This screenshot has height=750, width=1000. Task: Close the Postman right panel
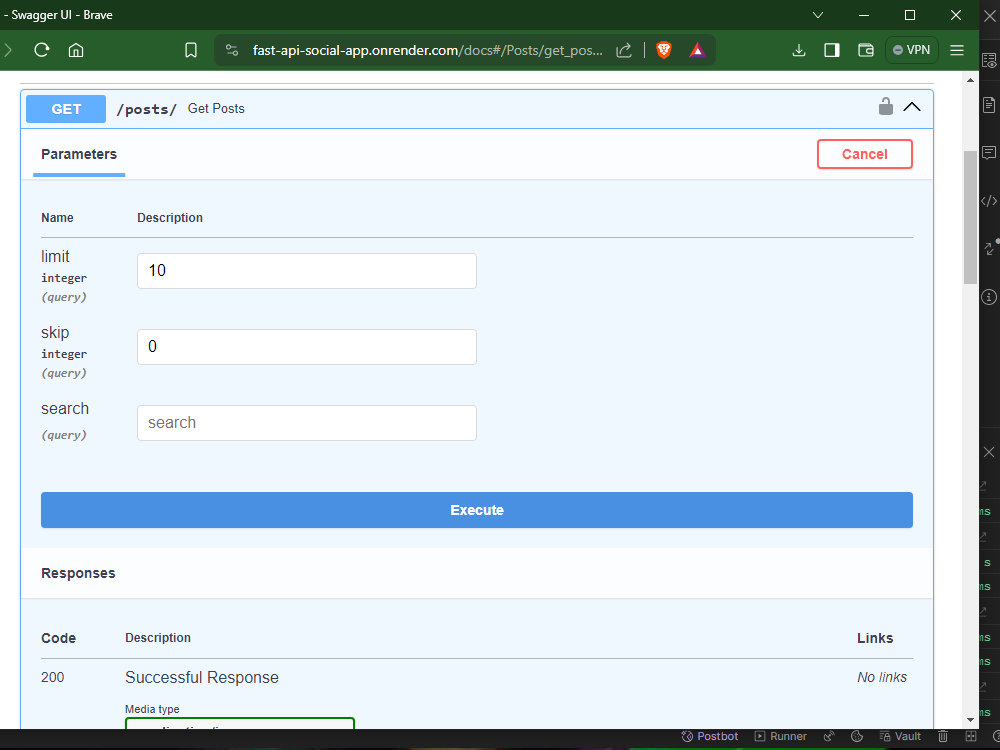[989, 452]
